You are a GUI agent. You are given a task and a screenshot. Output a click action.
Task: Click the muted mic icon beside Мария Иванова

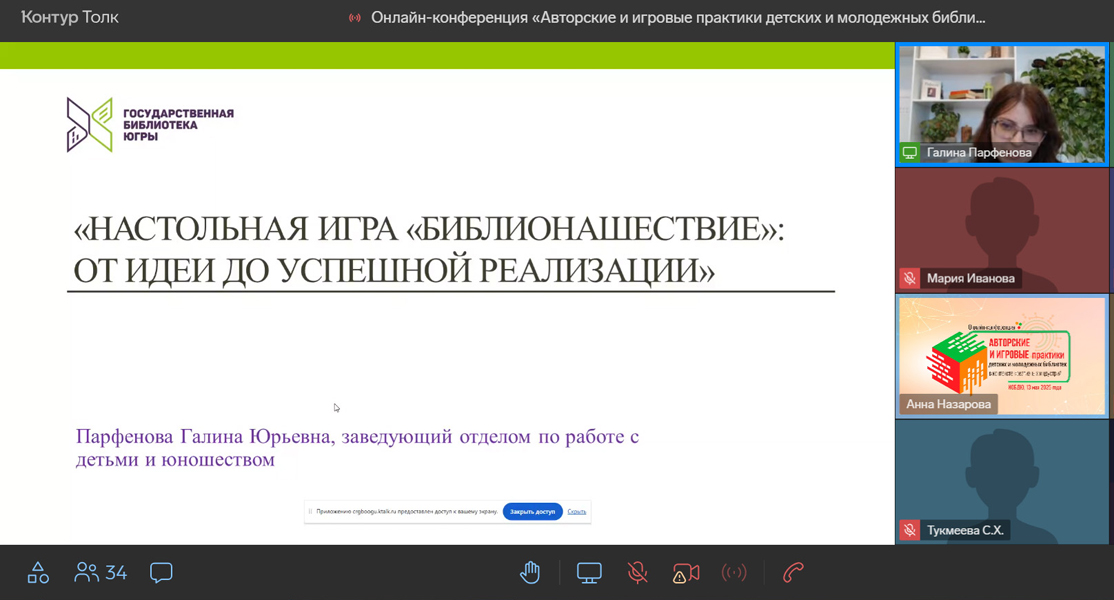910,279
